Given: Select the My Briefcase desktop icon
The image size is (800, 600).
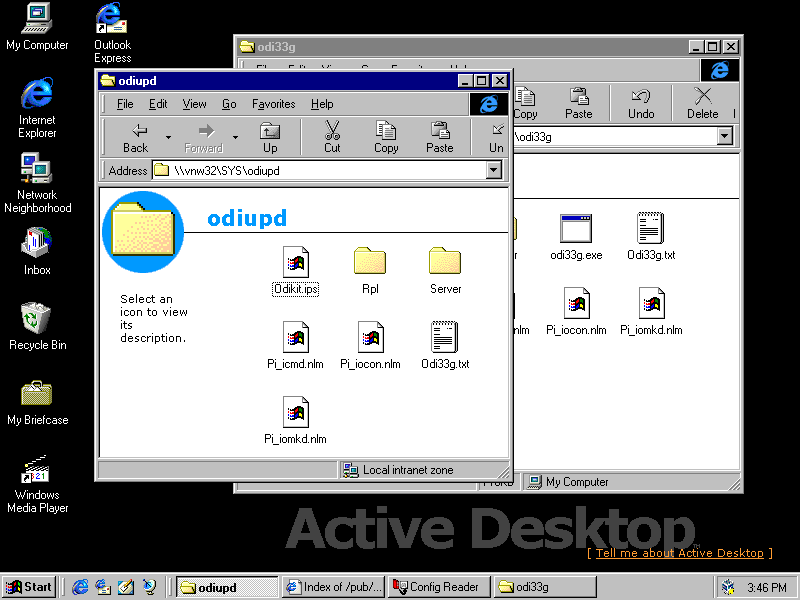Looking at the screenshot, I should (37, 402).
